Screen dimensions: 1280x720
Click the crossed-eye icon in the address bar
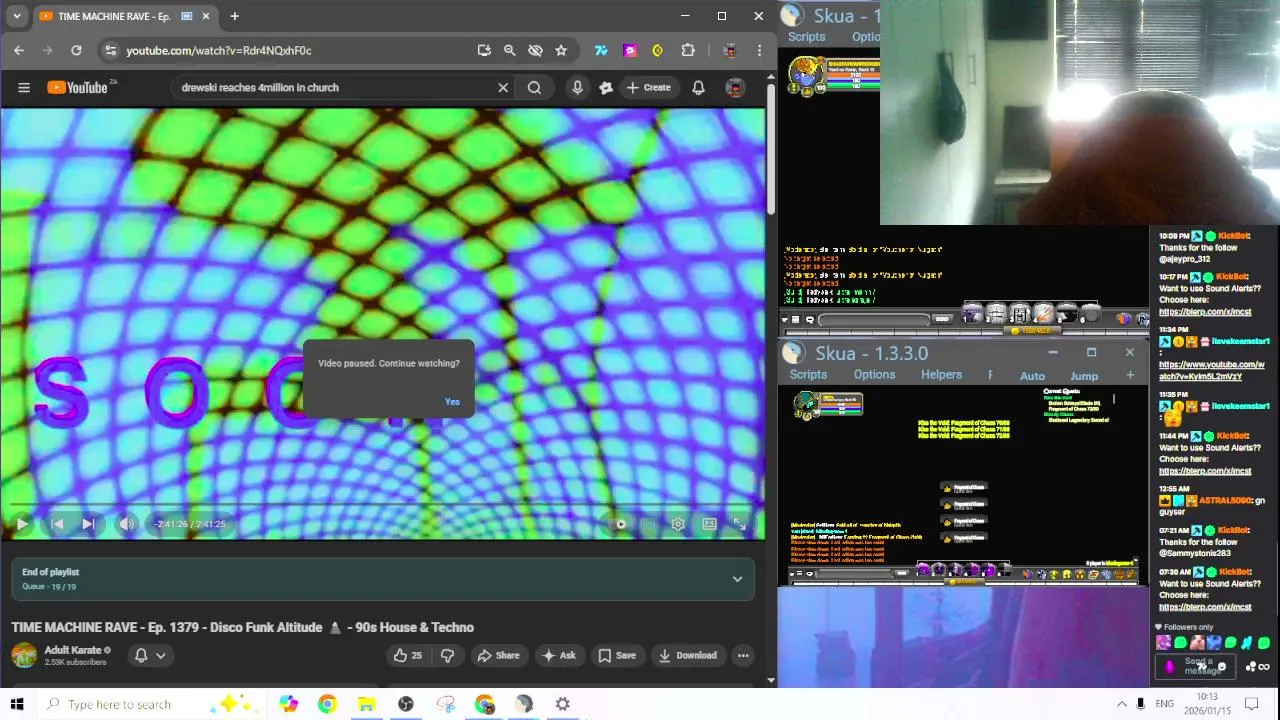[x=535, y=50]
